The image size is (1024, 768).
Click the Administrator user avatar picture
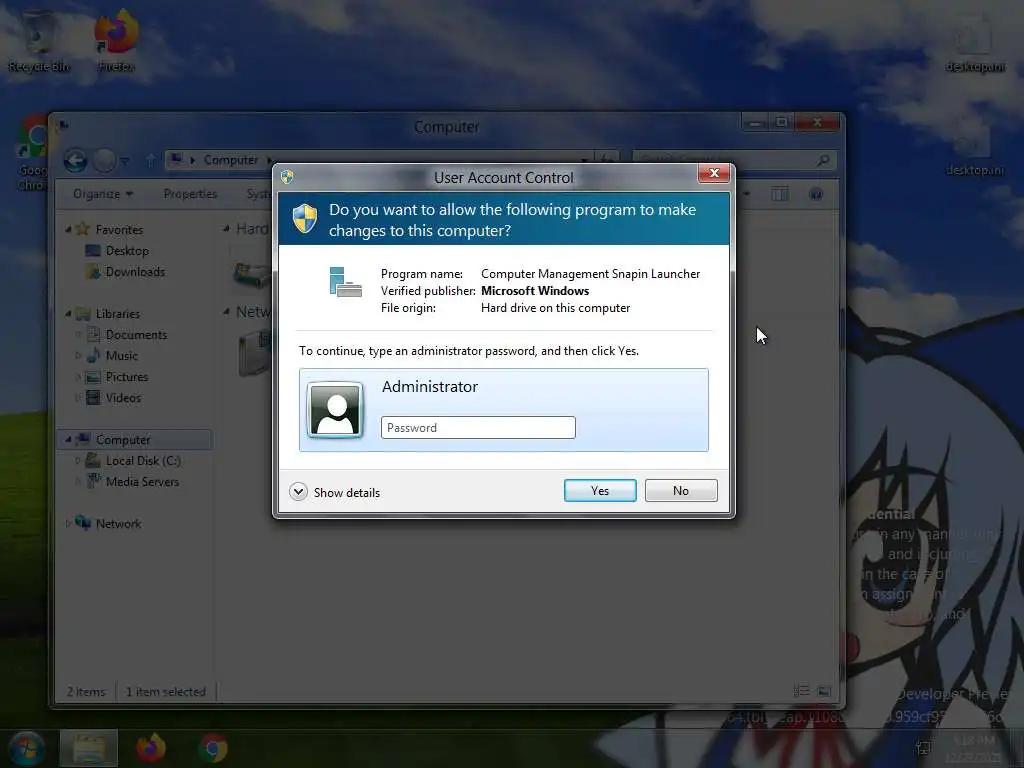click(335, 409)
